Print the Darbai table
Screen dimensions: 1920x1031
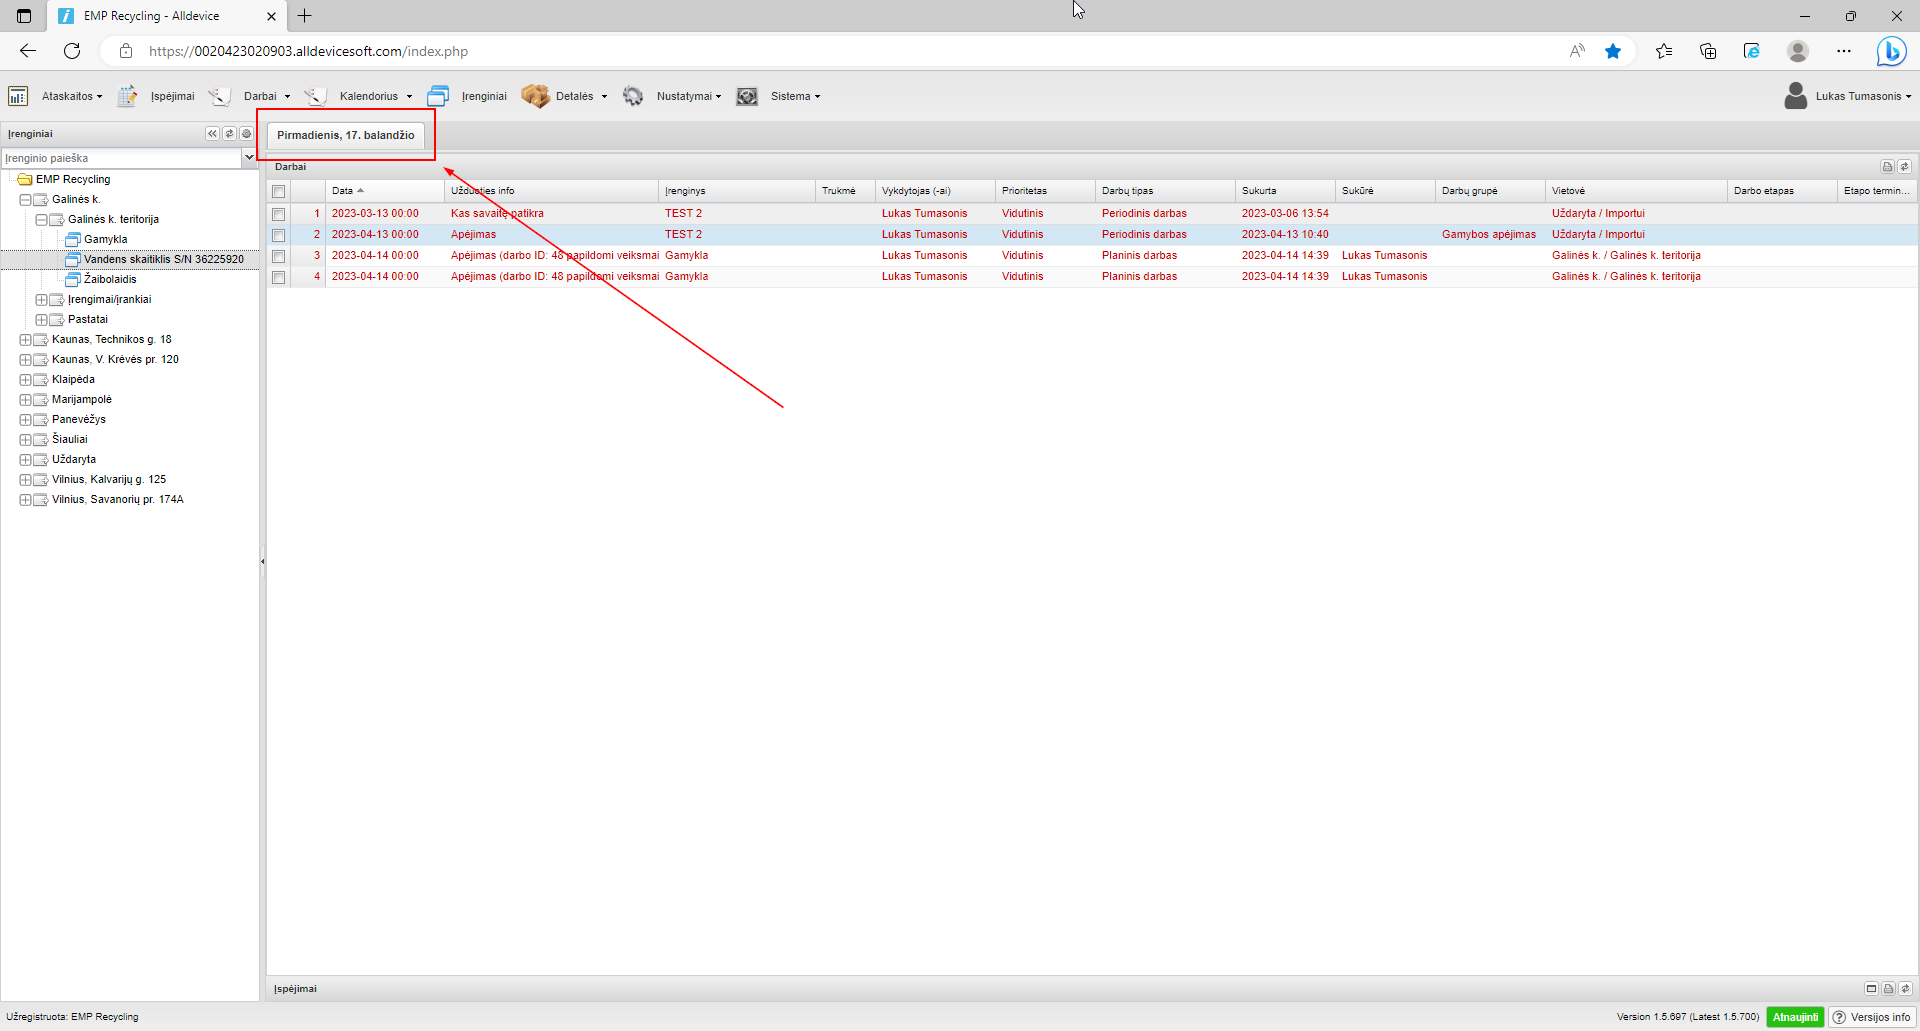pos(1887,167)
